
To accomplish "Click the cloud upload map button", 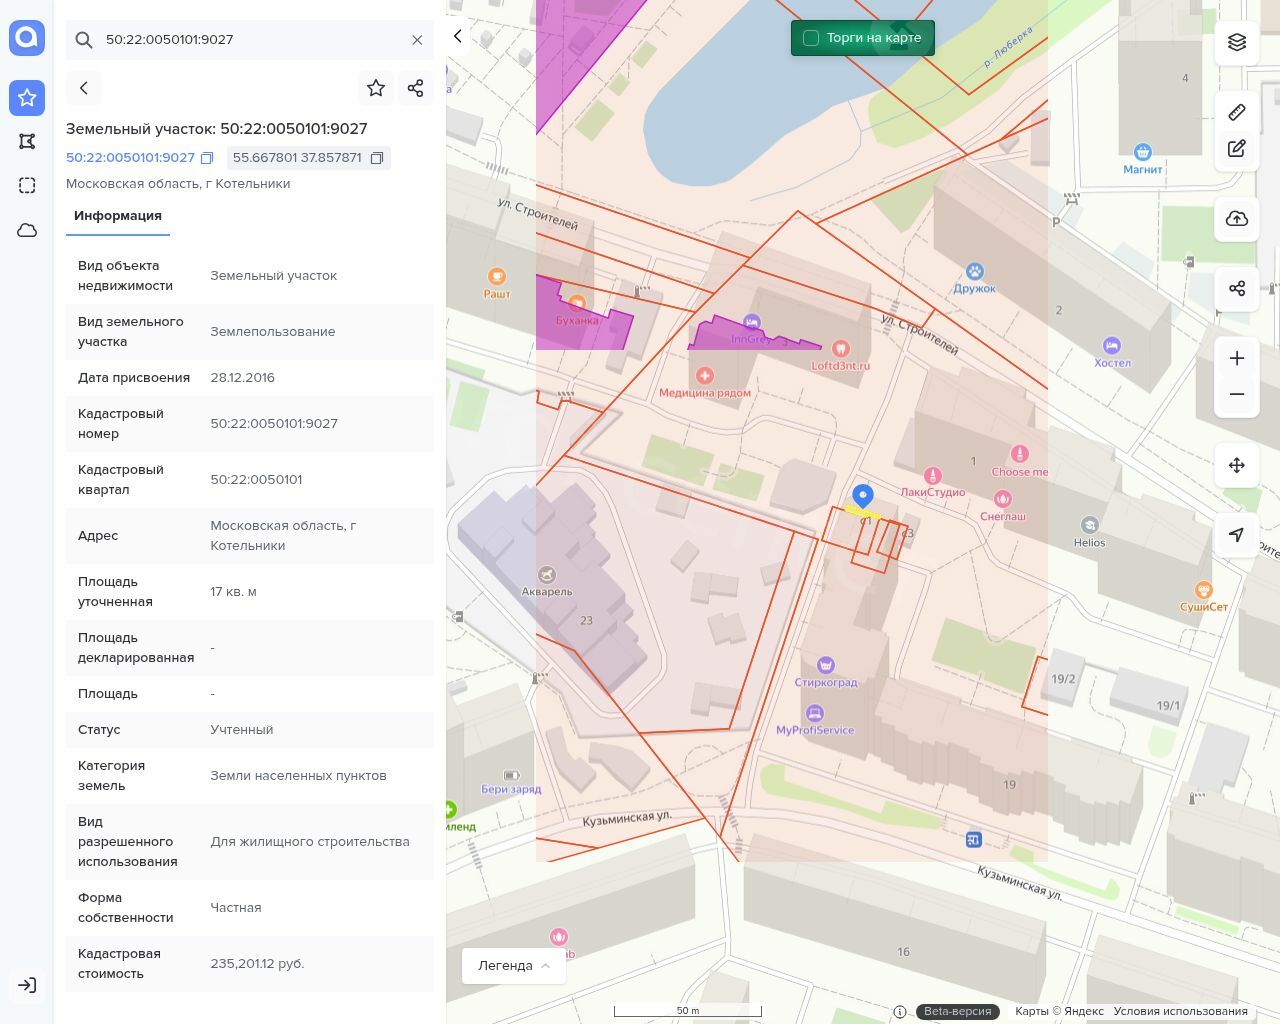I will (x=1237, y=219).
